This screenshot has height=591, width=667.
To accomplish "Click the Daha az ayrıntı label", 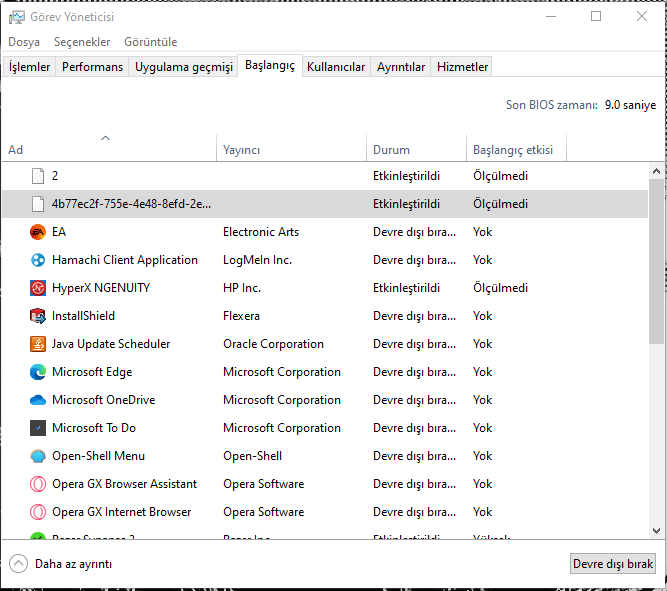I will pyautogui.click(x=74, y=564).
